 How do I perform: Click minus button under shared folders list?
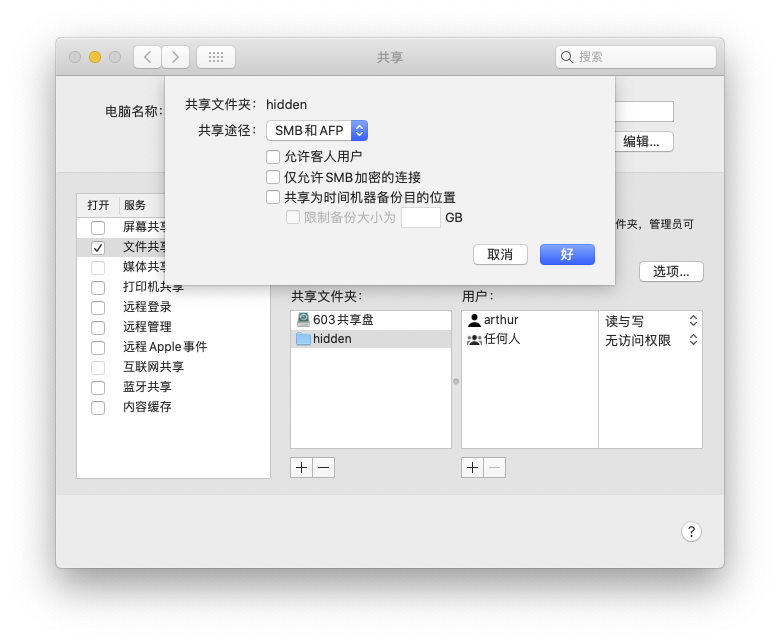point(323,467)
